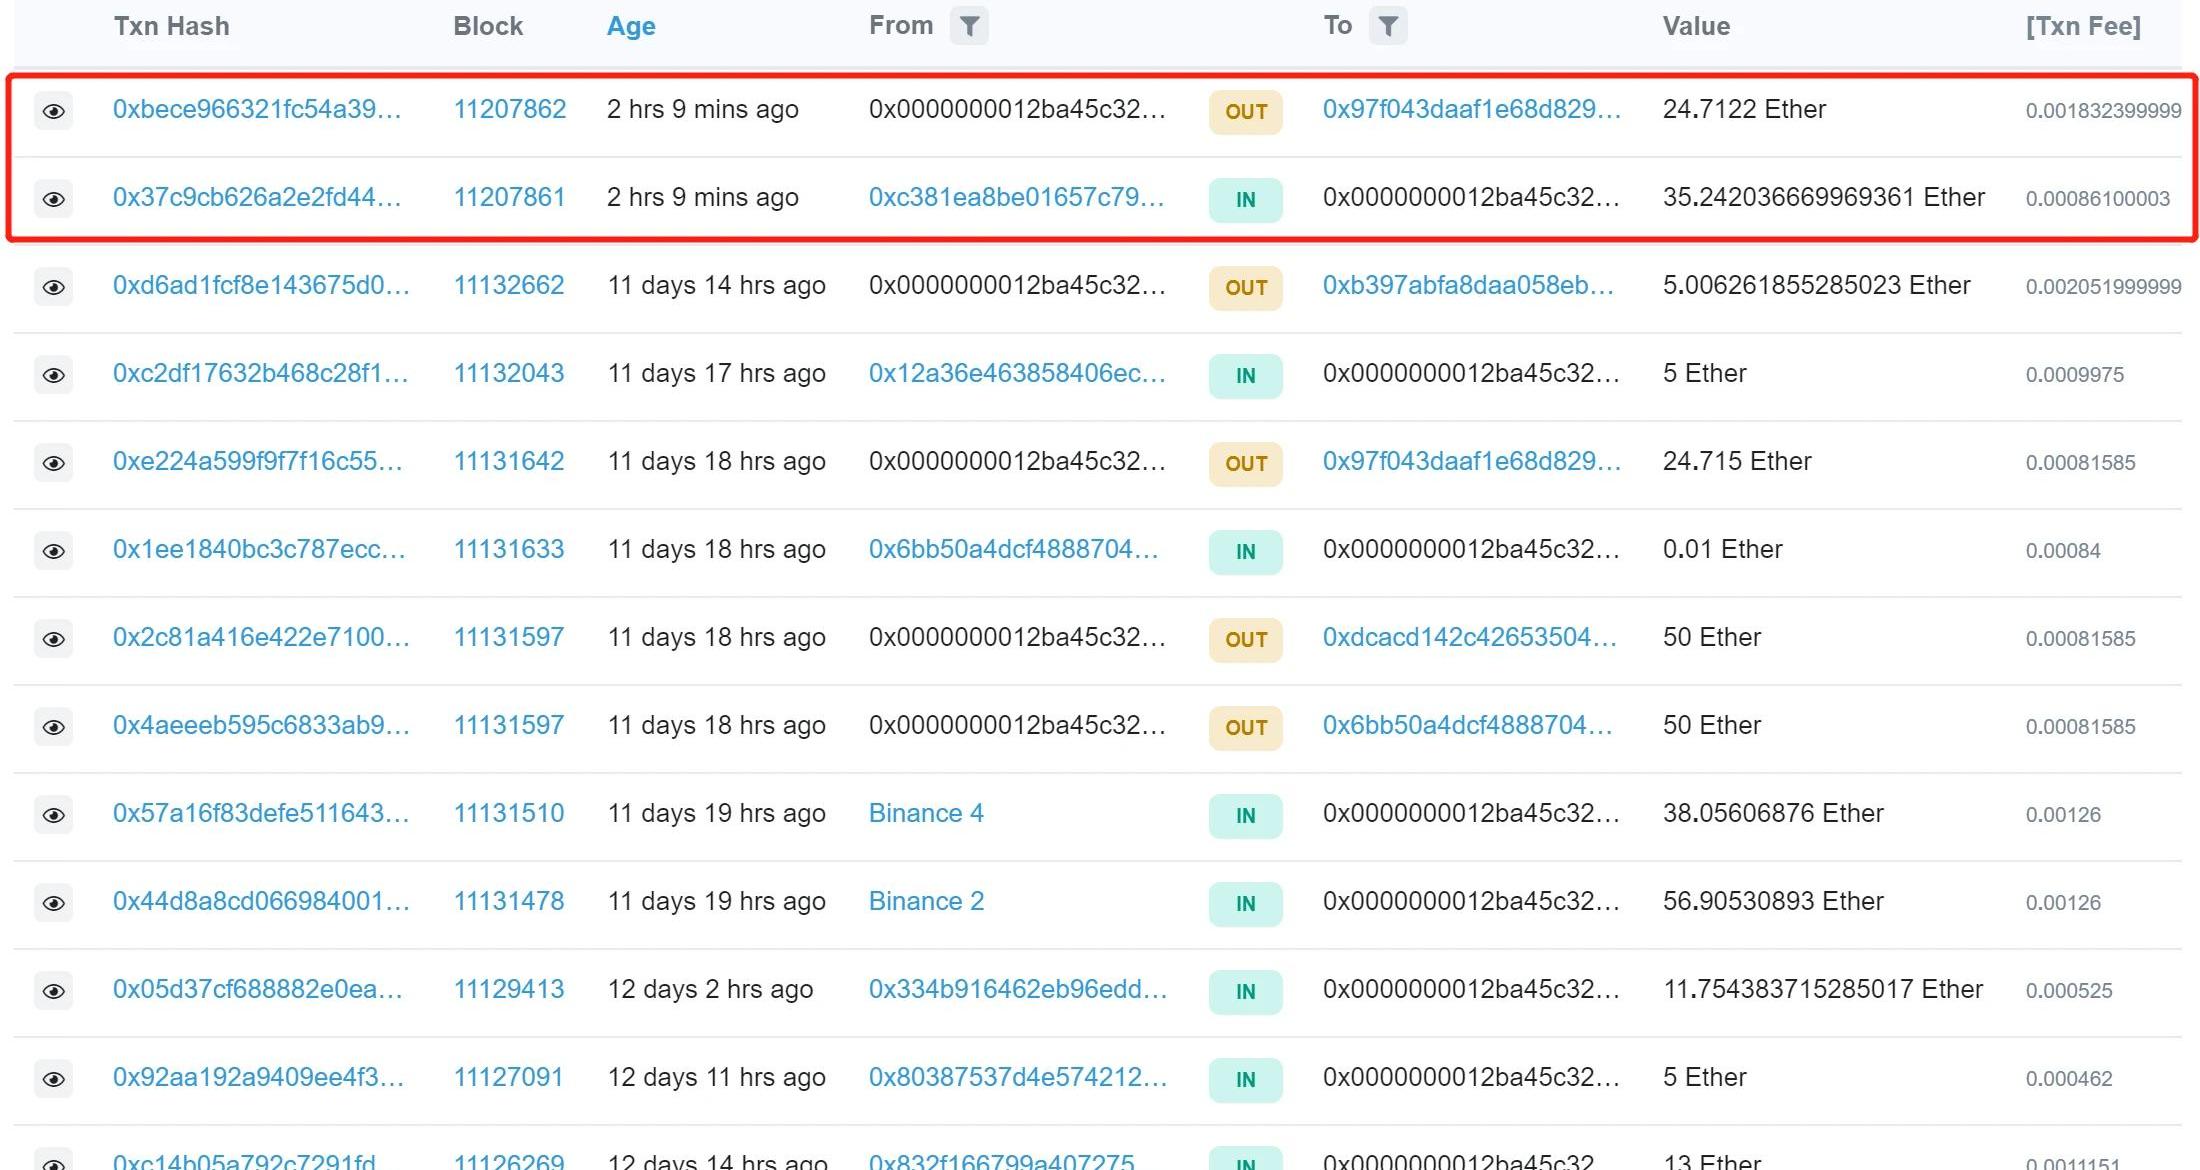Preview transaction 0xbece966321fc54a39 with eye icon

pyautogui.click(x=54, y=111)
